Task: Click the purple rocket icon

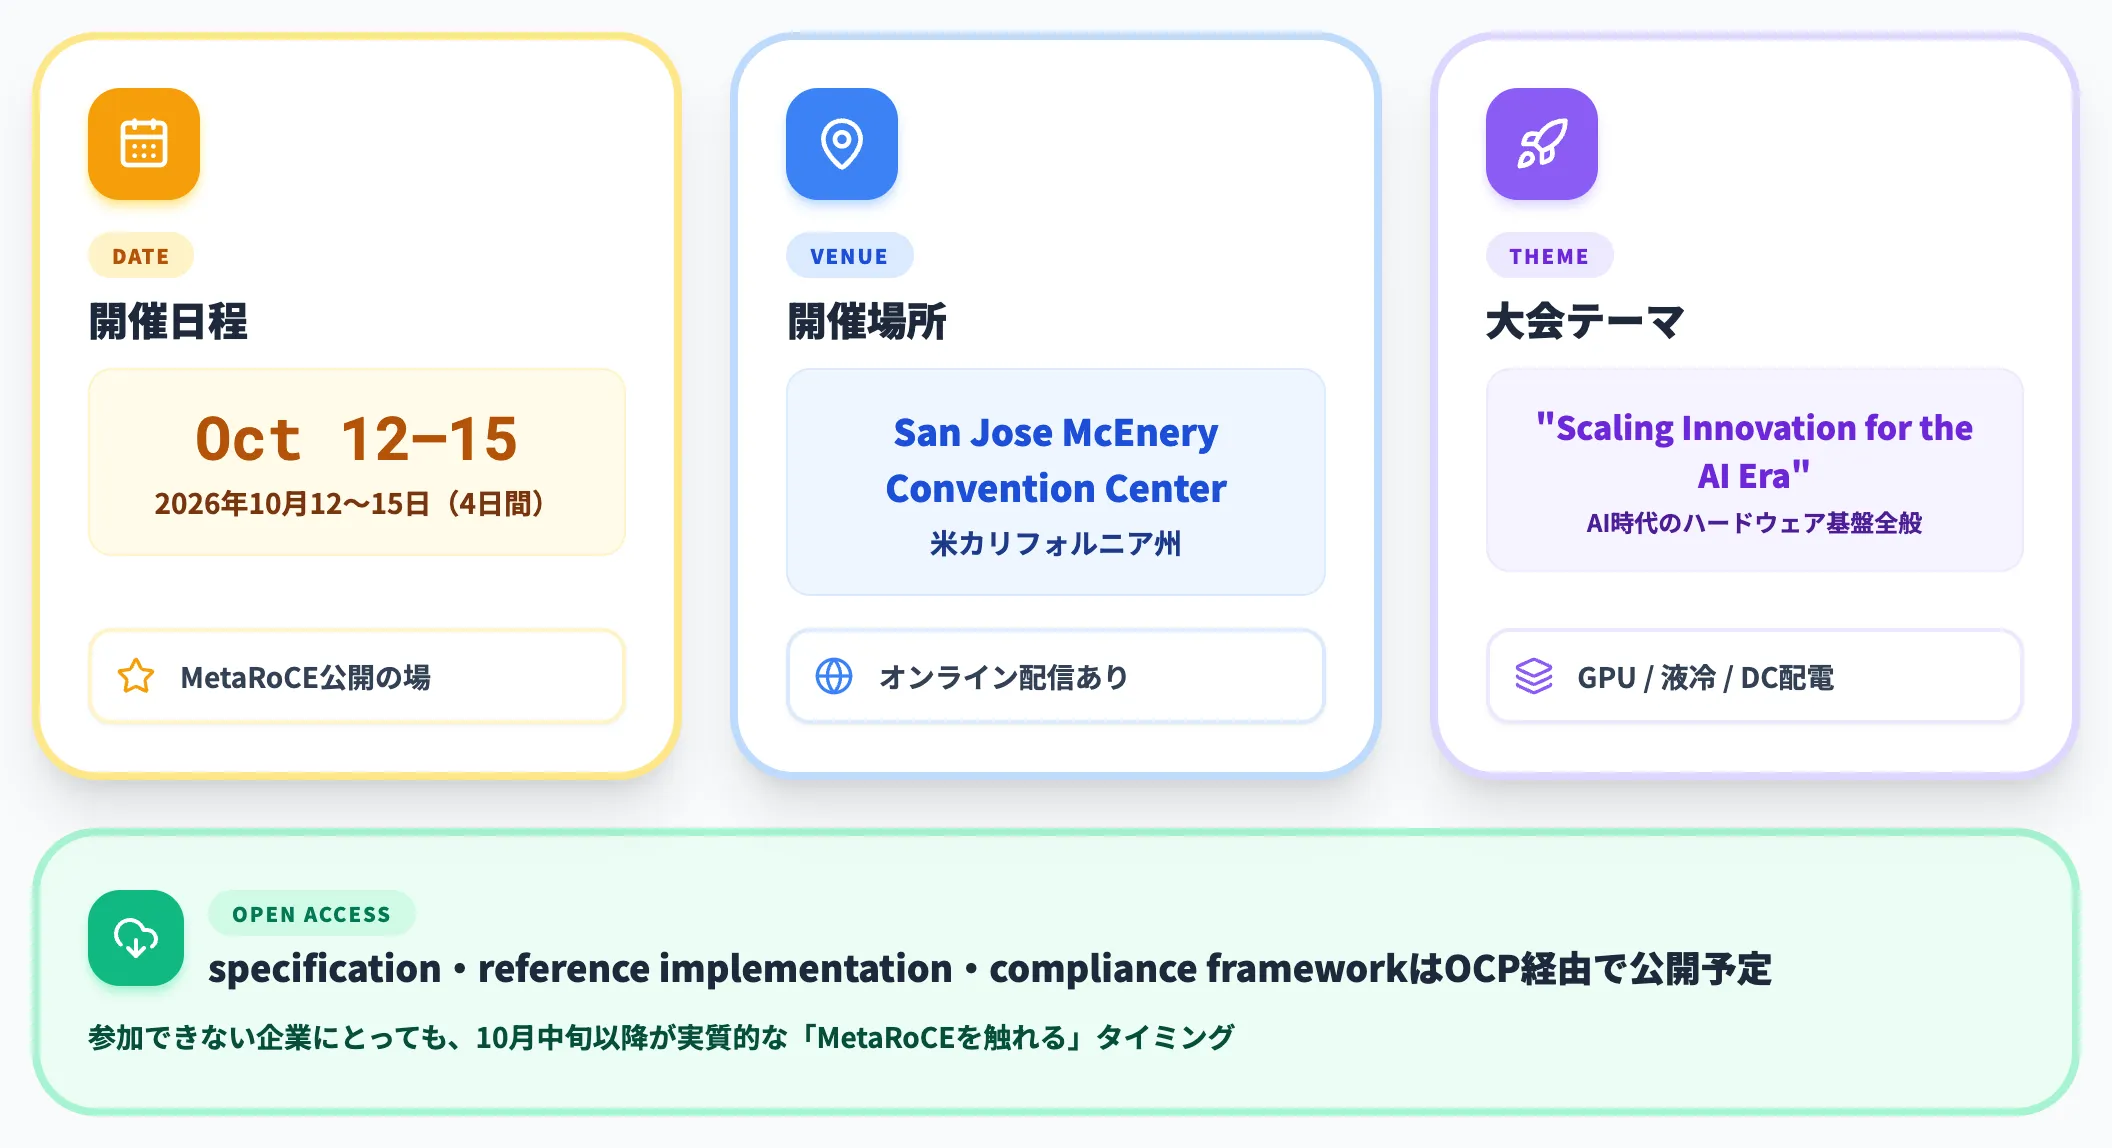Action: pyautogui.click(x=1542, y=144)
